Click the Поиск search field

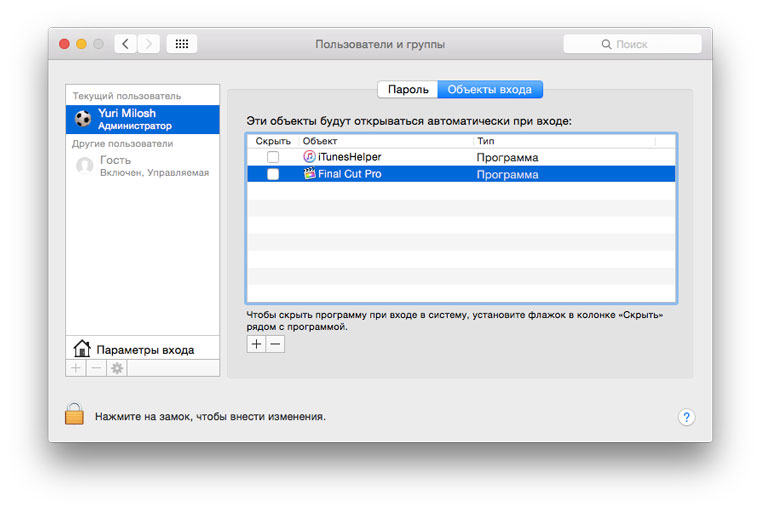[x=630, y=44]
